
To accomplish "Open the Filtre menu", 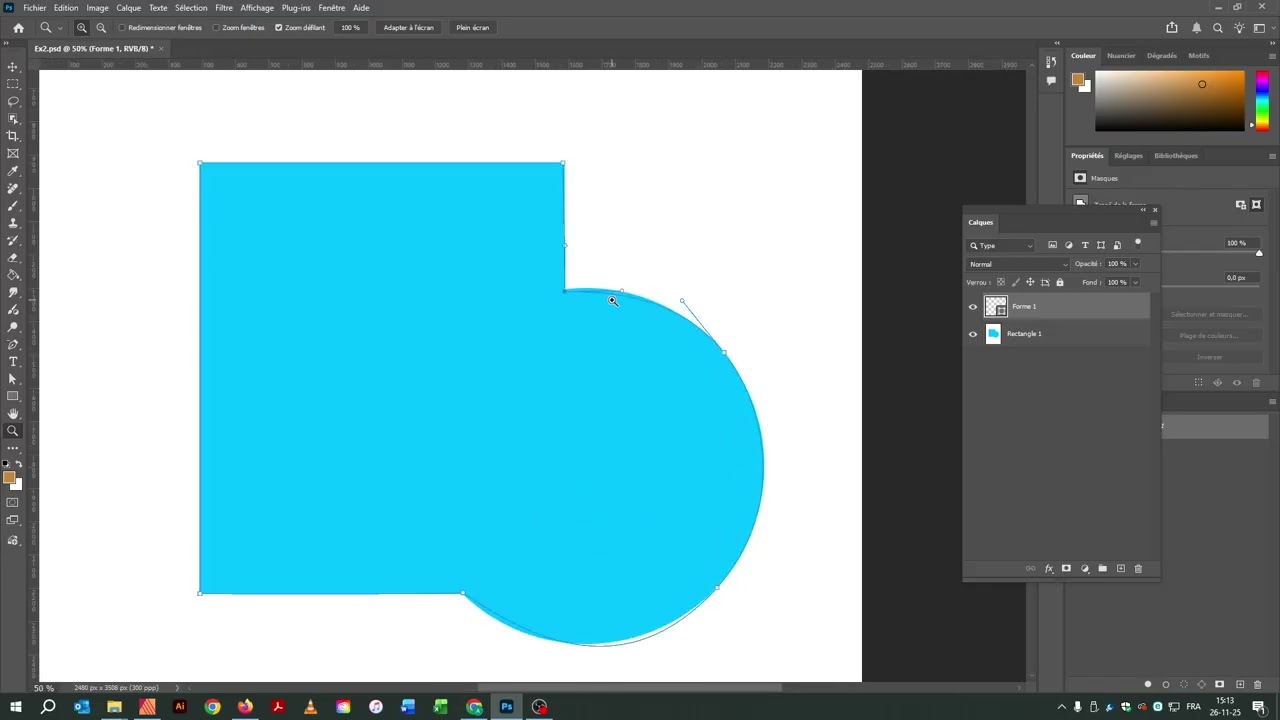I will pyautogui.click(x=224, y=8).
